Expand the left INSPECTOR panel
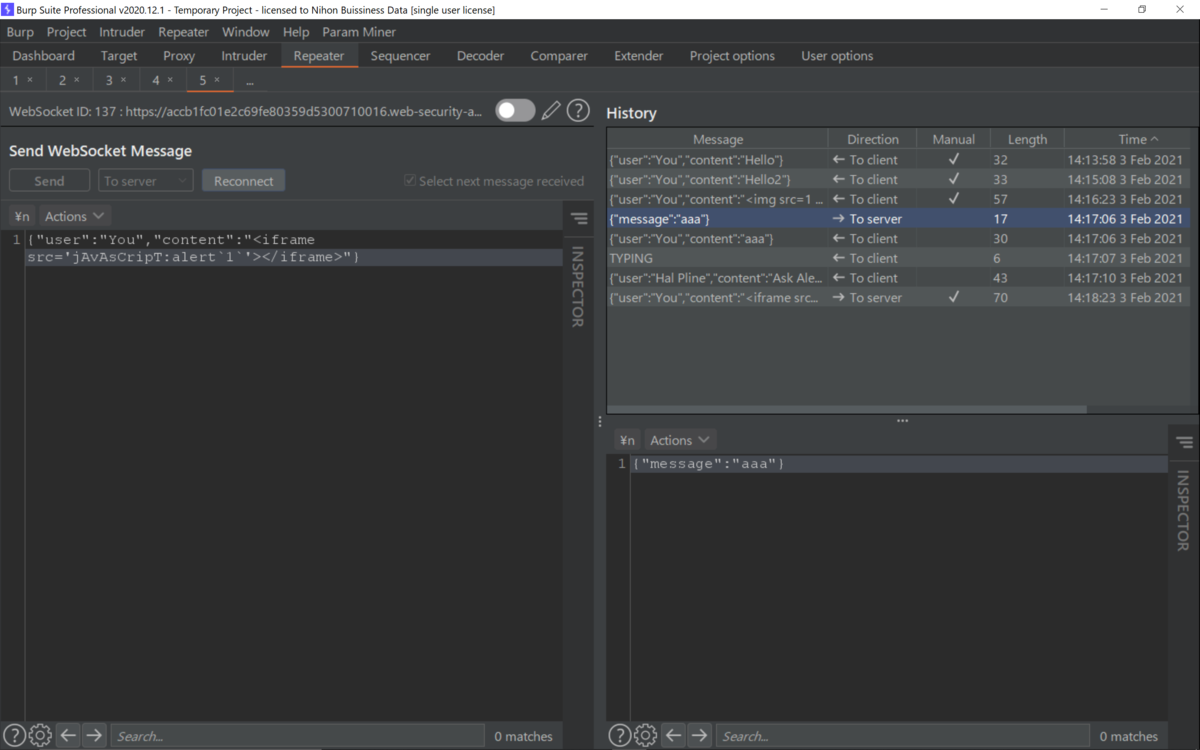The height and width of the screenshot is (750, 1200). coord(578,286)
